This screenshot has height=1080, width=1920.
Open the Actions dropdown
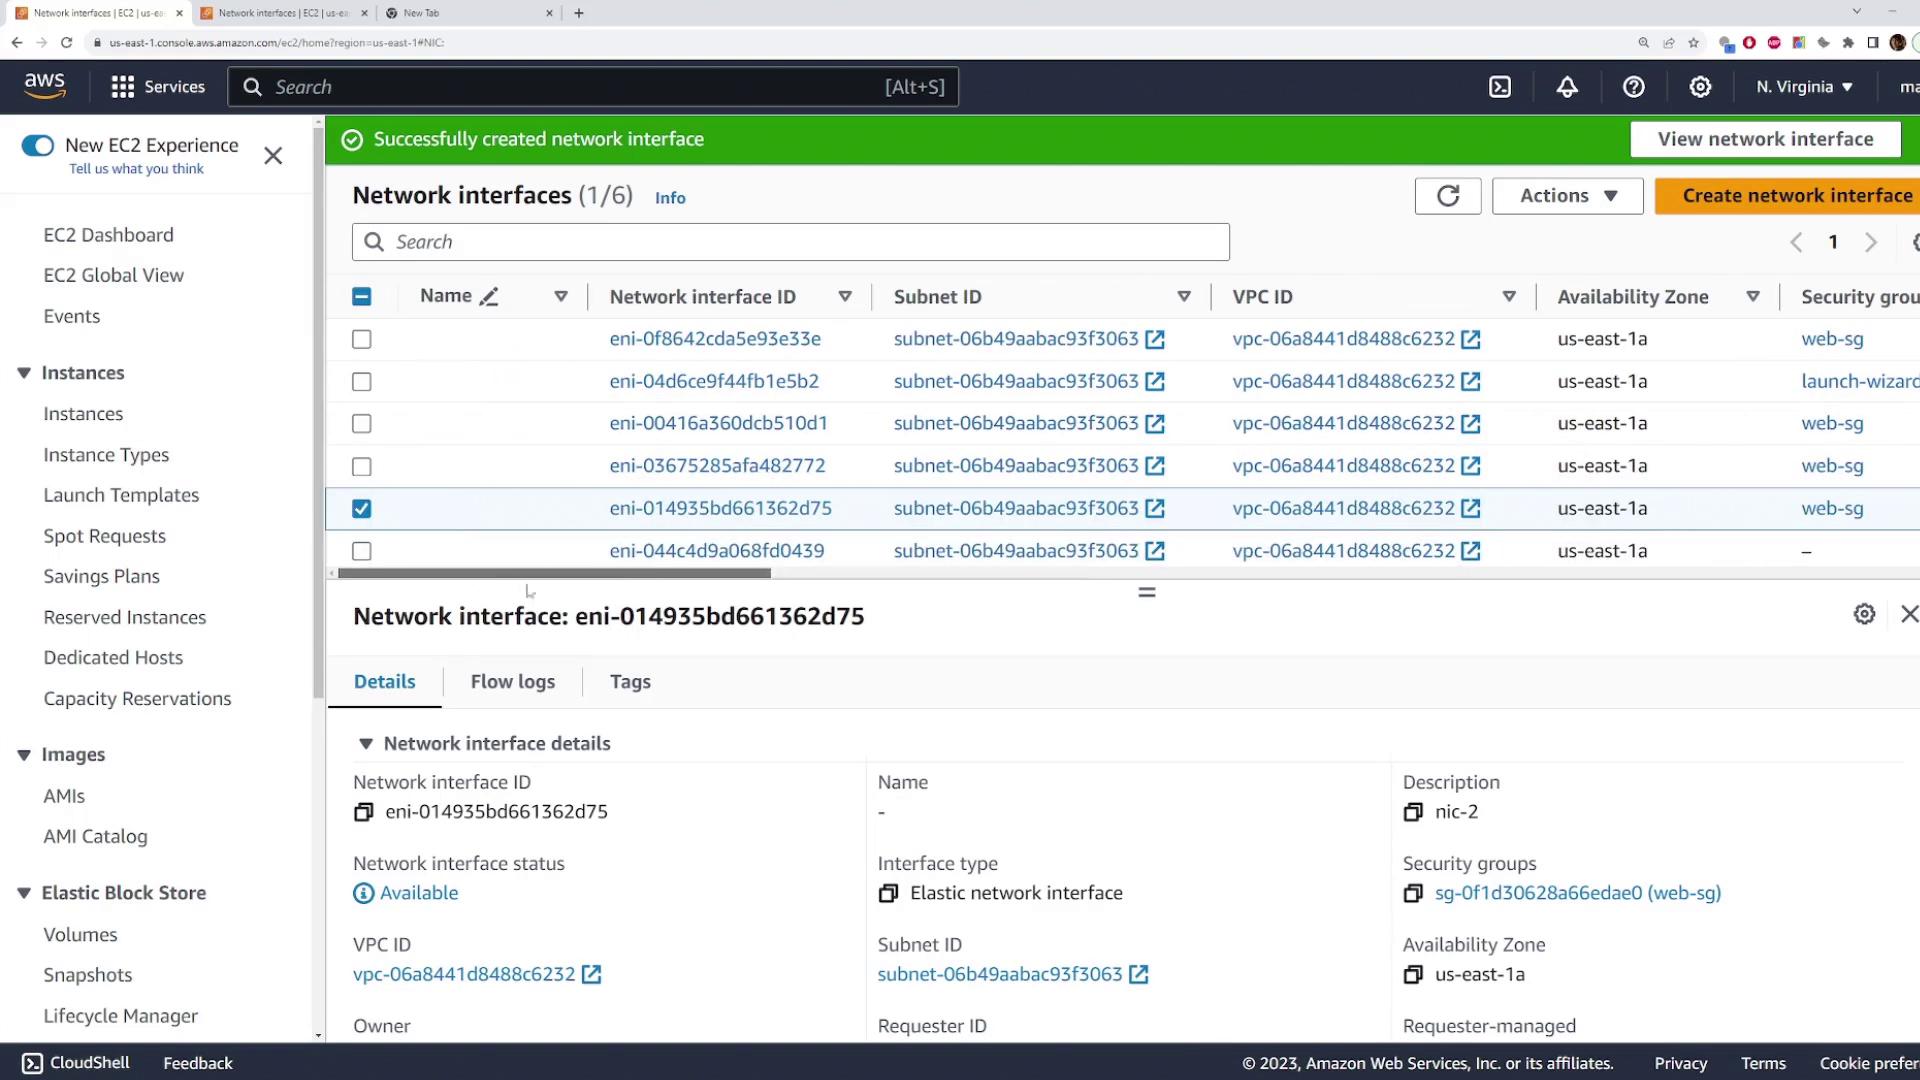click(1567, 196)
